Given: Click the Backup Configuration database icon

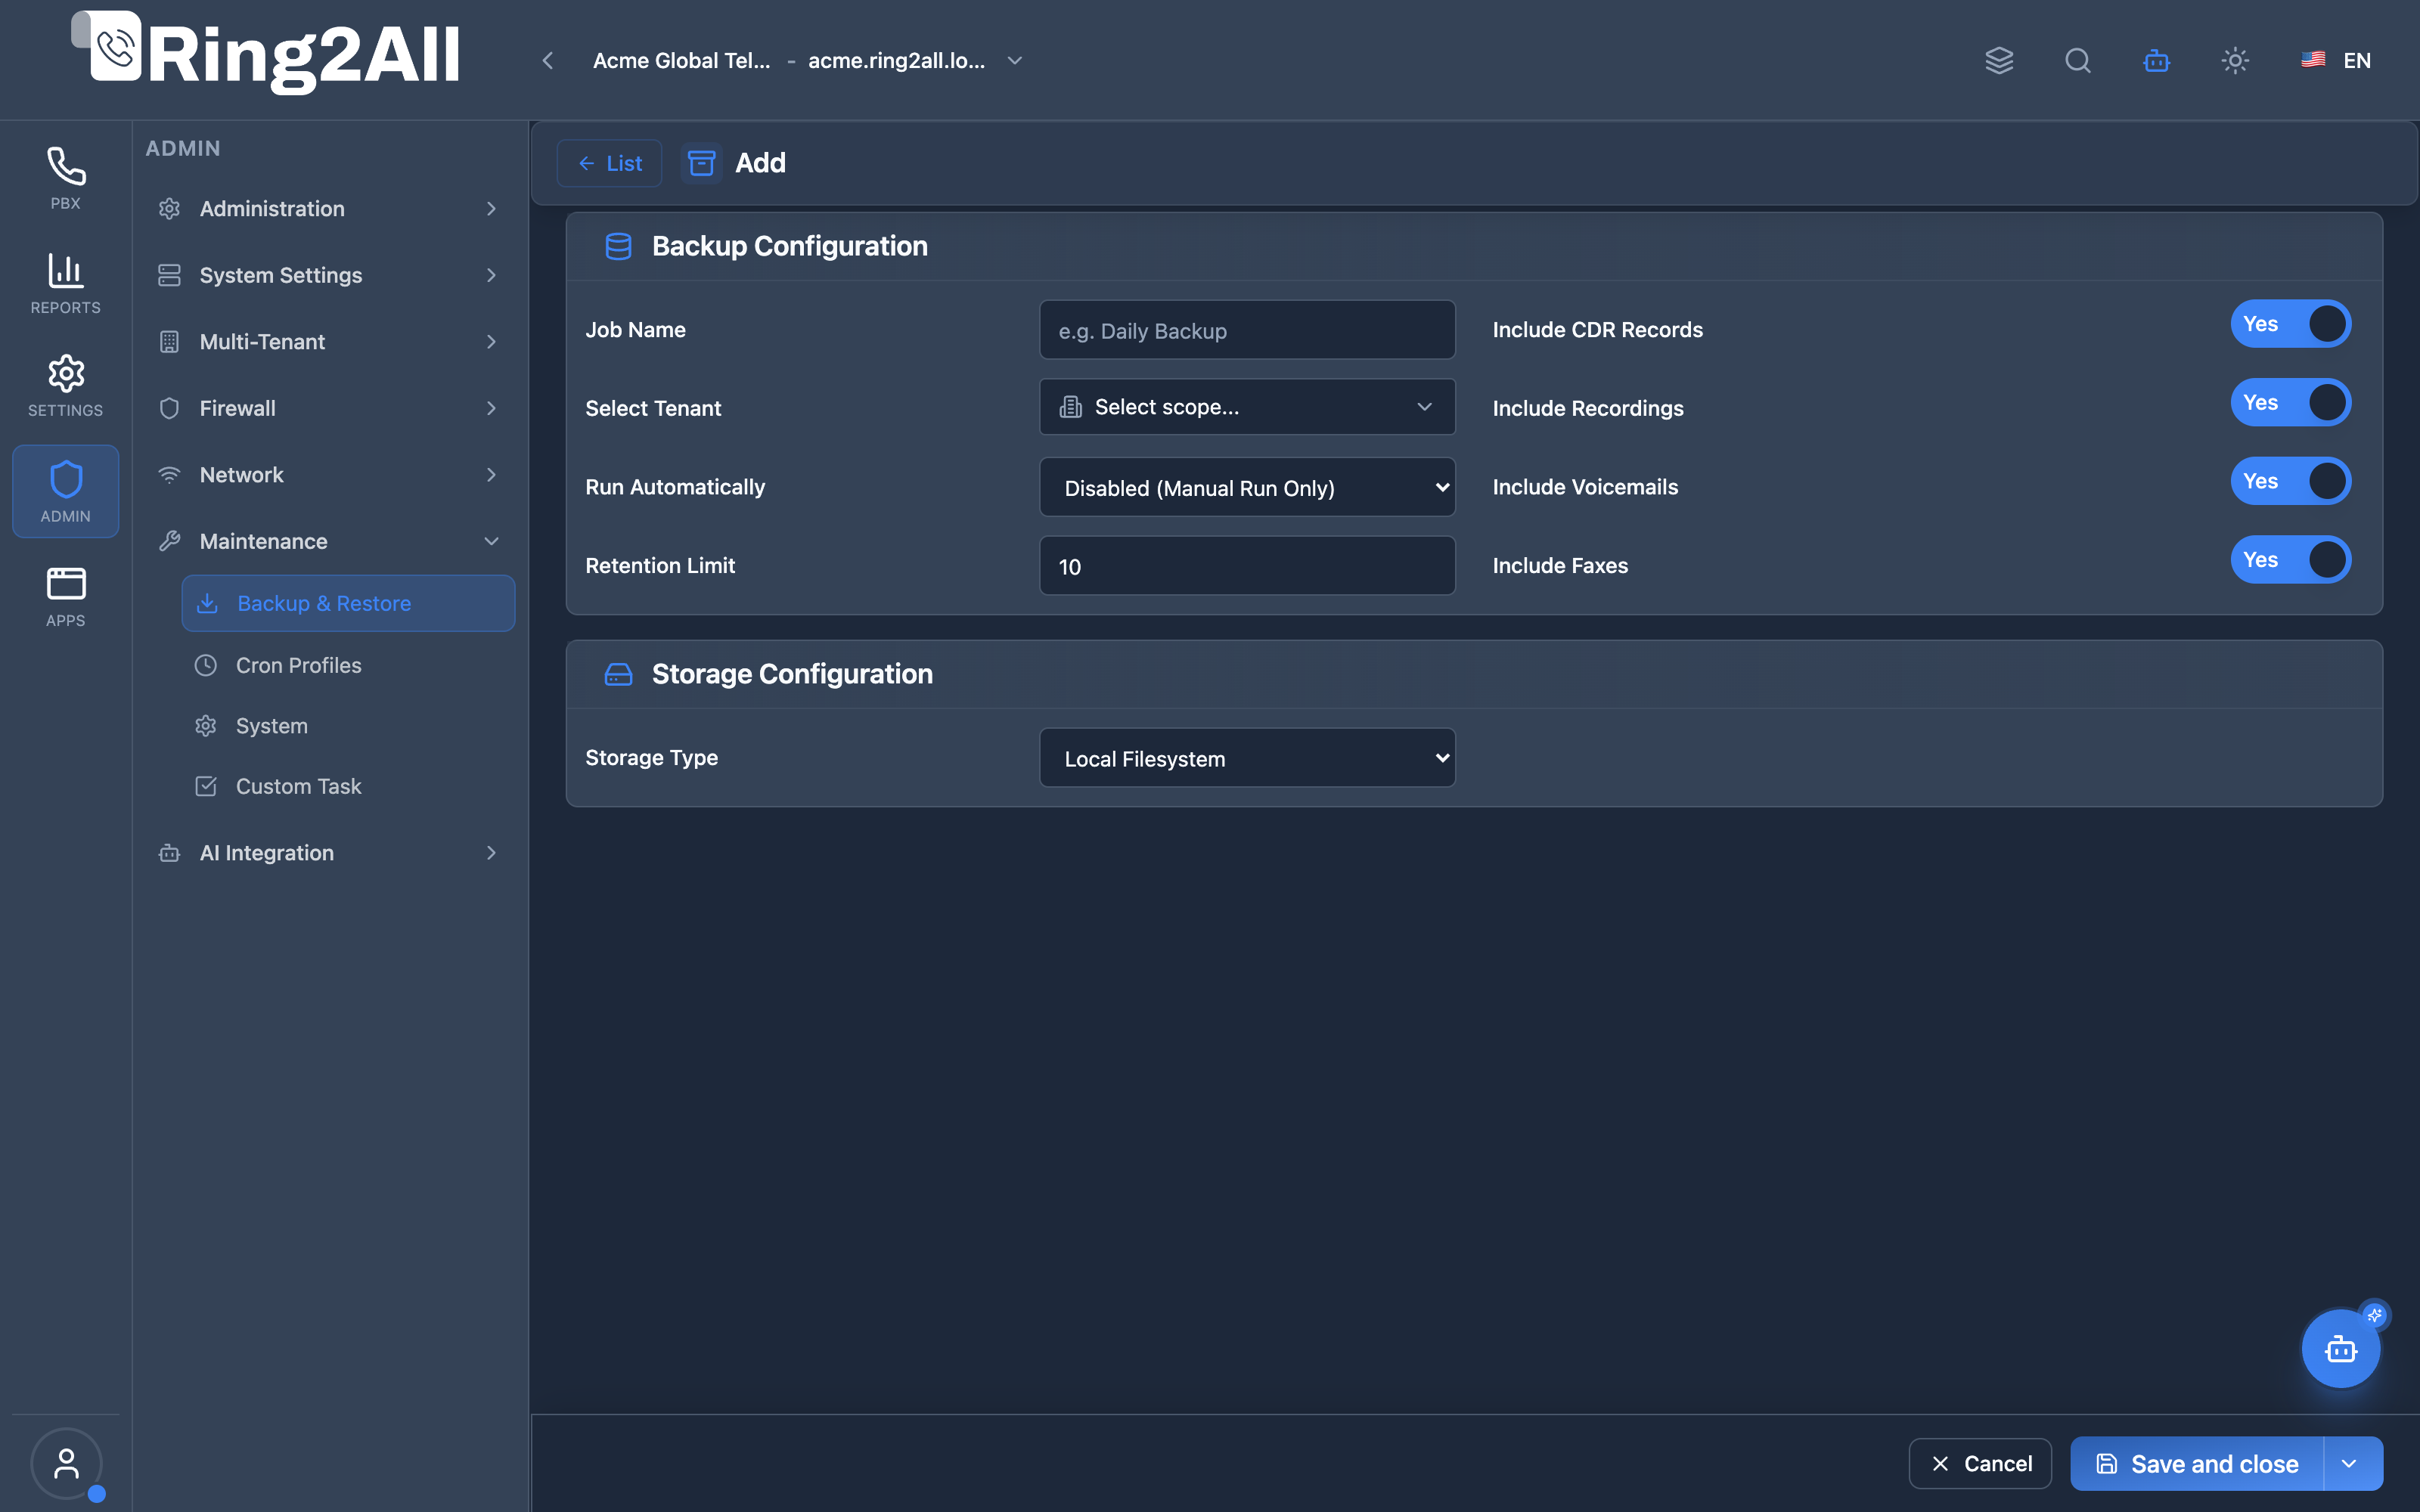Looking at the screenshot, I should [618, 246].
